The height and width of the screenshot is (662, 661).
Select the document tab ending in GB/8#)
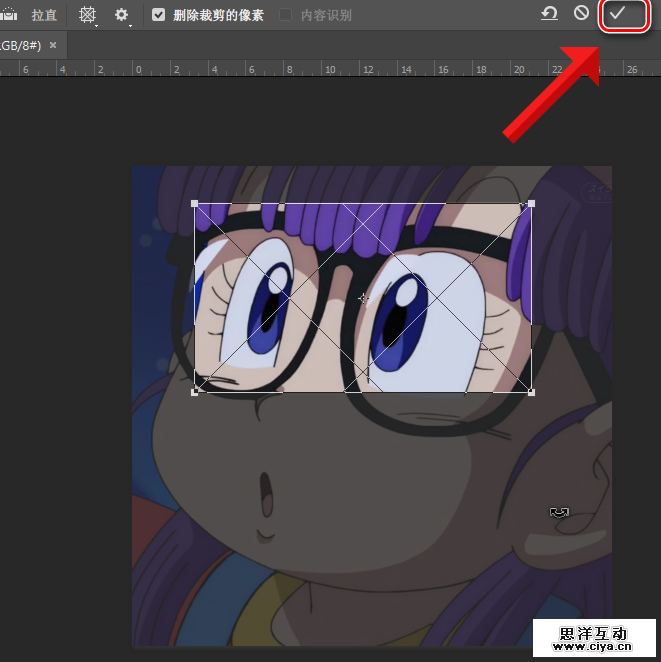[x=18, y=45]
